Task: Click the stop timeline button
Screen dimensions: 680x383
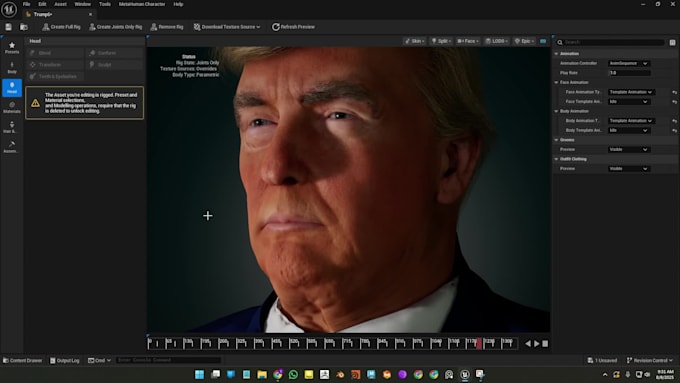Action: [x=545, y=344]
